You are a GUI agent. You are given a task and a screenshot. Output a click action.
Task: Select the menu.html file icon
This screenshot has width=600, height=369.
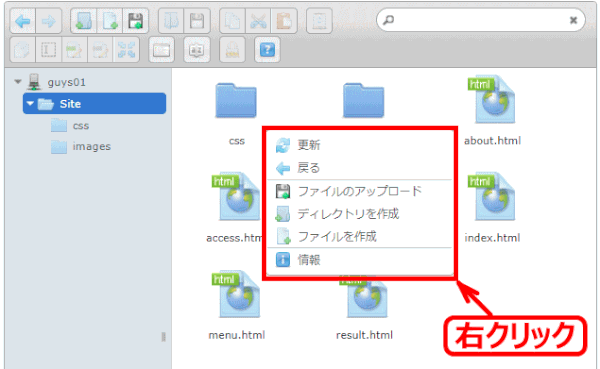click(236, 294)
